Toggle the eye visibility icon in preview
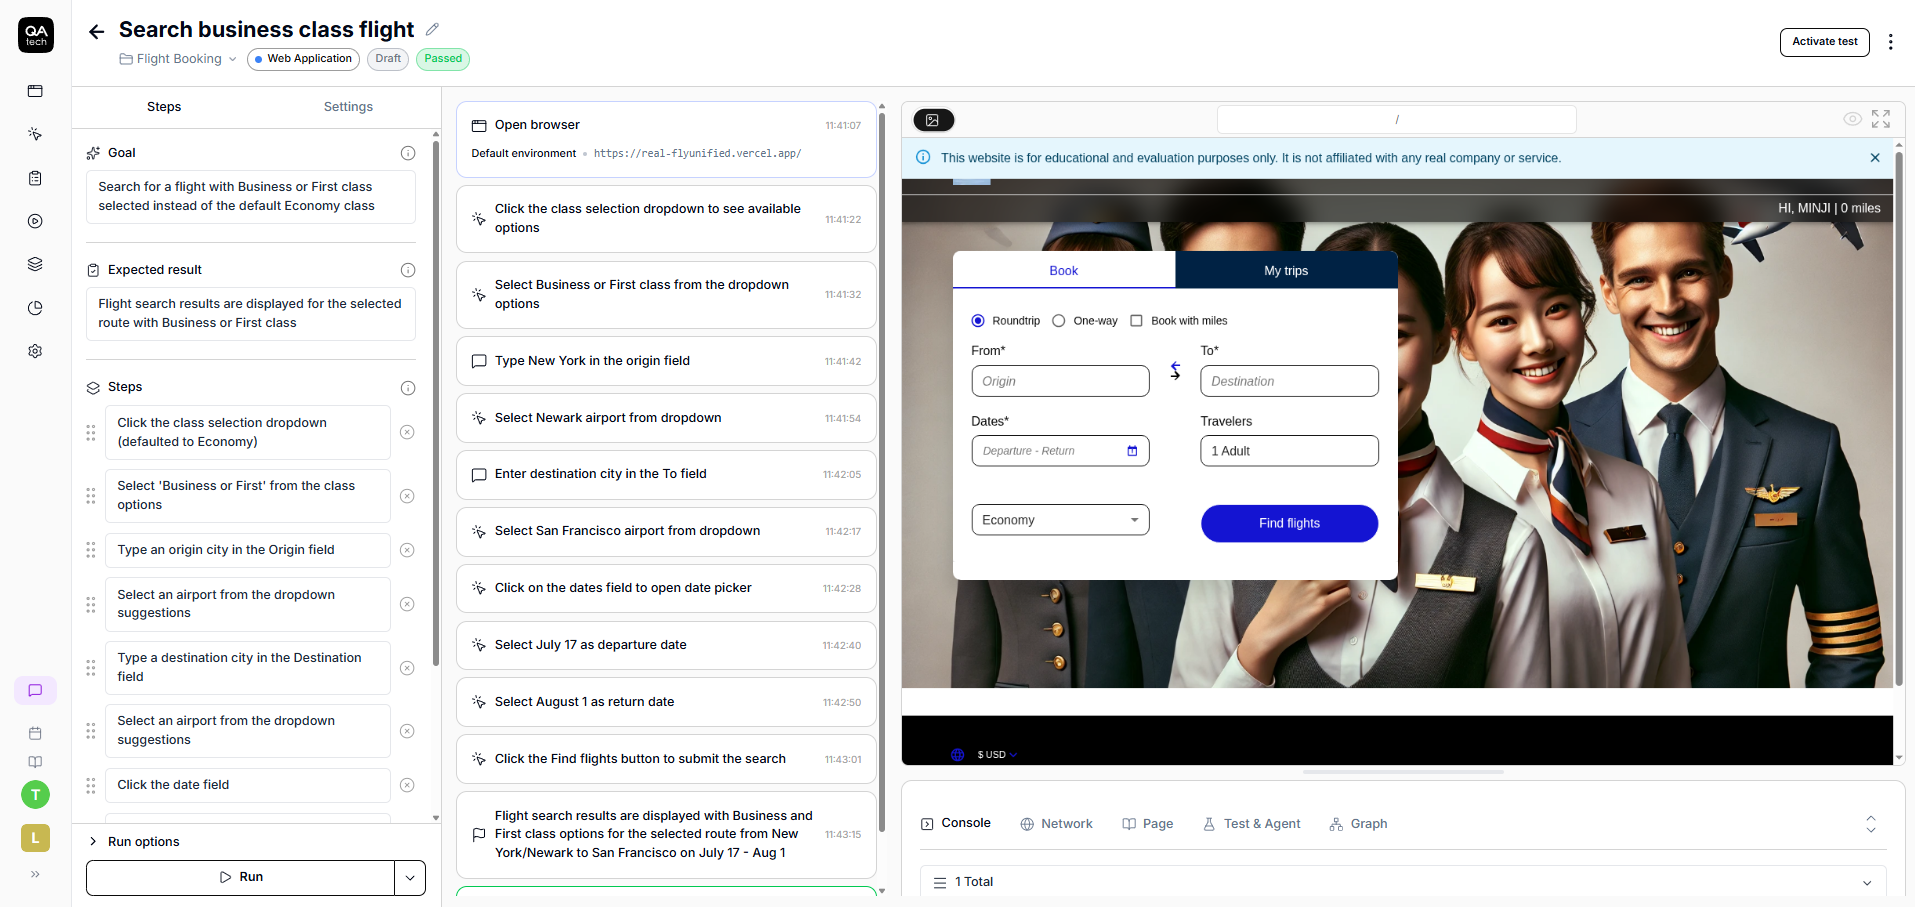 pos(1852,119)
